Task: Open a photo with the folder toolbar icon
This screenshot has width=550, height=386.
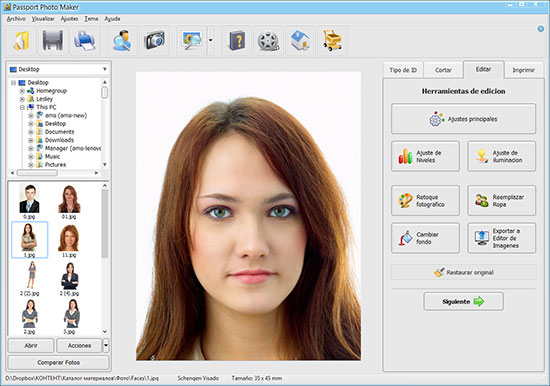Action: click(21, 40)
